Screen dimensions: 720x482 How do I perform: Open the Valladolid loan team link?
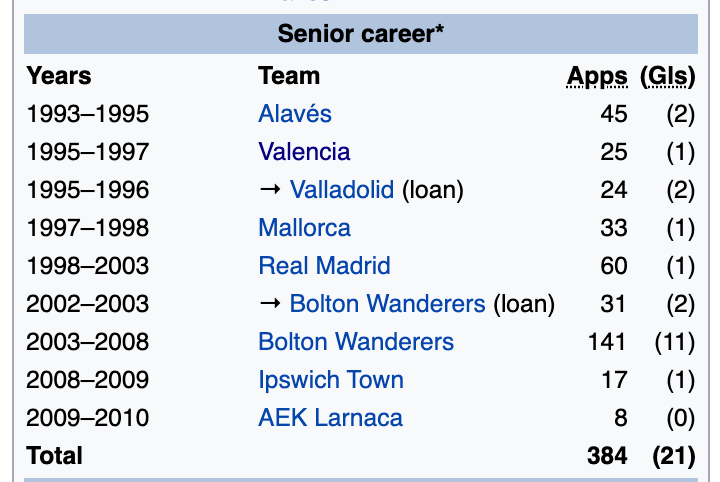342,190
